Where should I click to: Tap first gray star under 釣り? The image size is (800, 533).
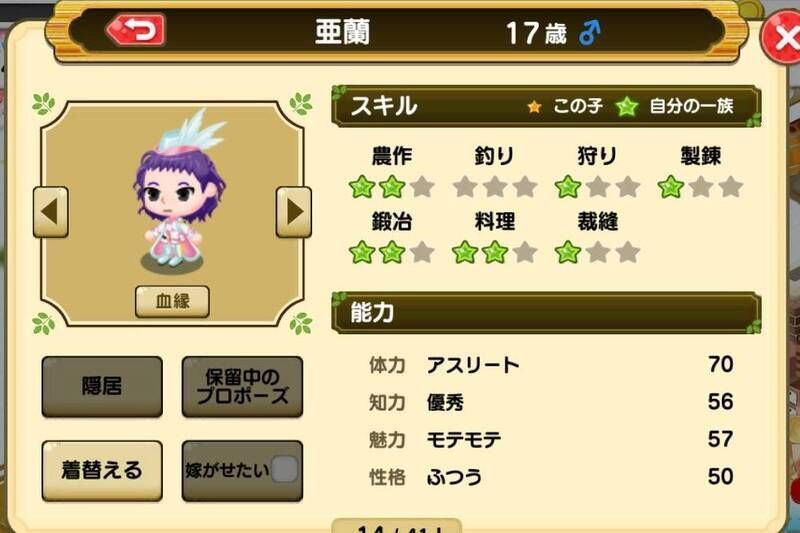465,187
